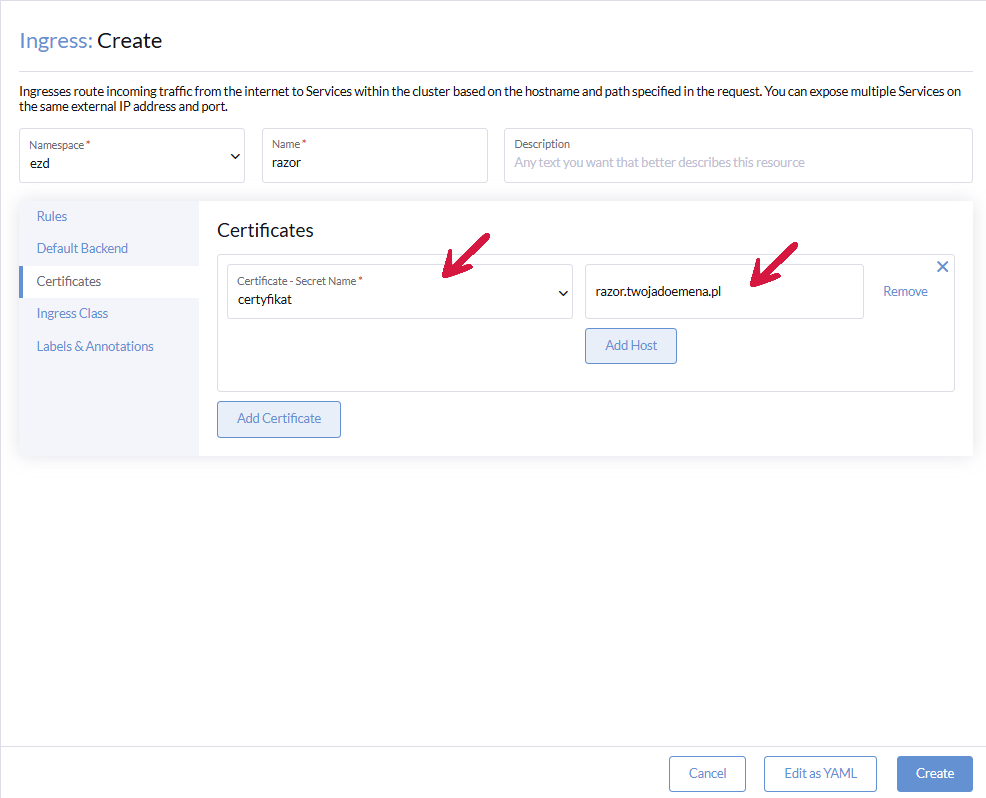Open the Default Backend tab
This screenshot has height=798, width=986.
pyautogui.click(x=82, y=248)
